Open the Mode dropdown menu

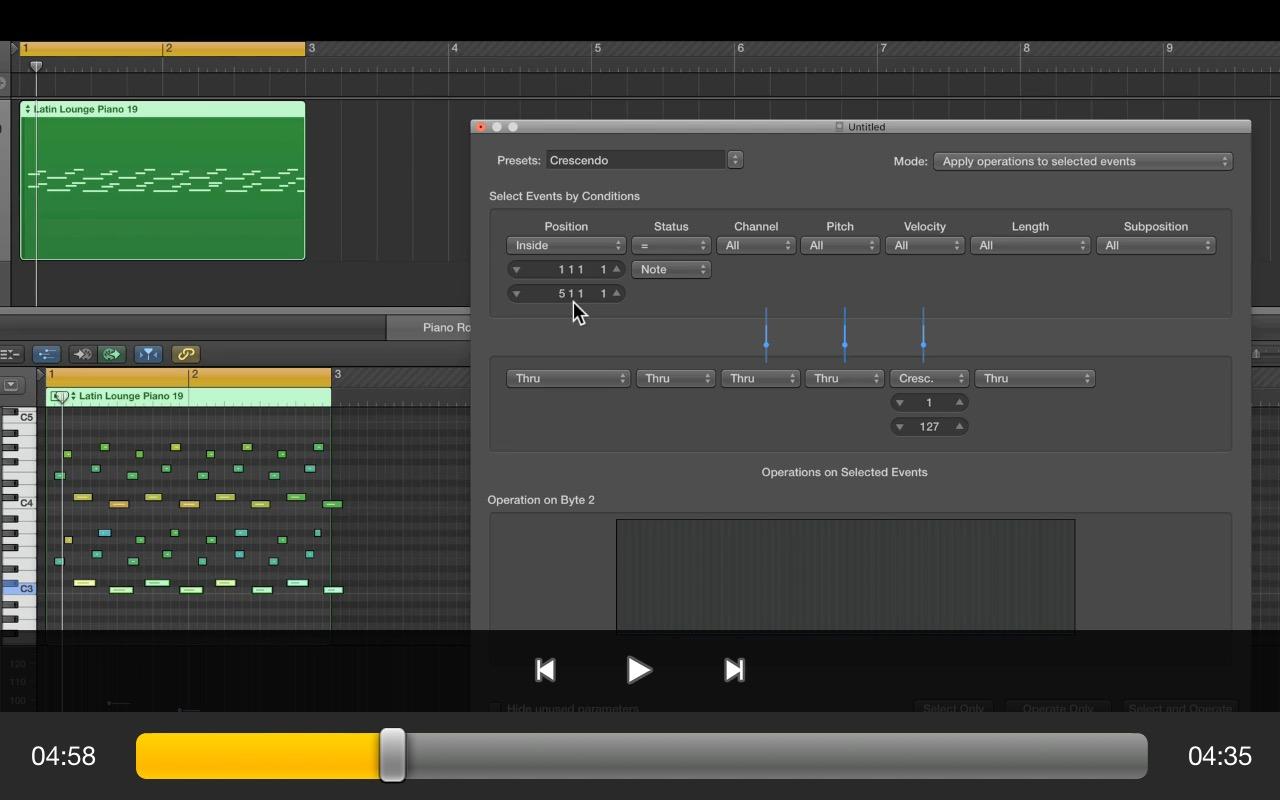click(1082, 161)
